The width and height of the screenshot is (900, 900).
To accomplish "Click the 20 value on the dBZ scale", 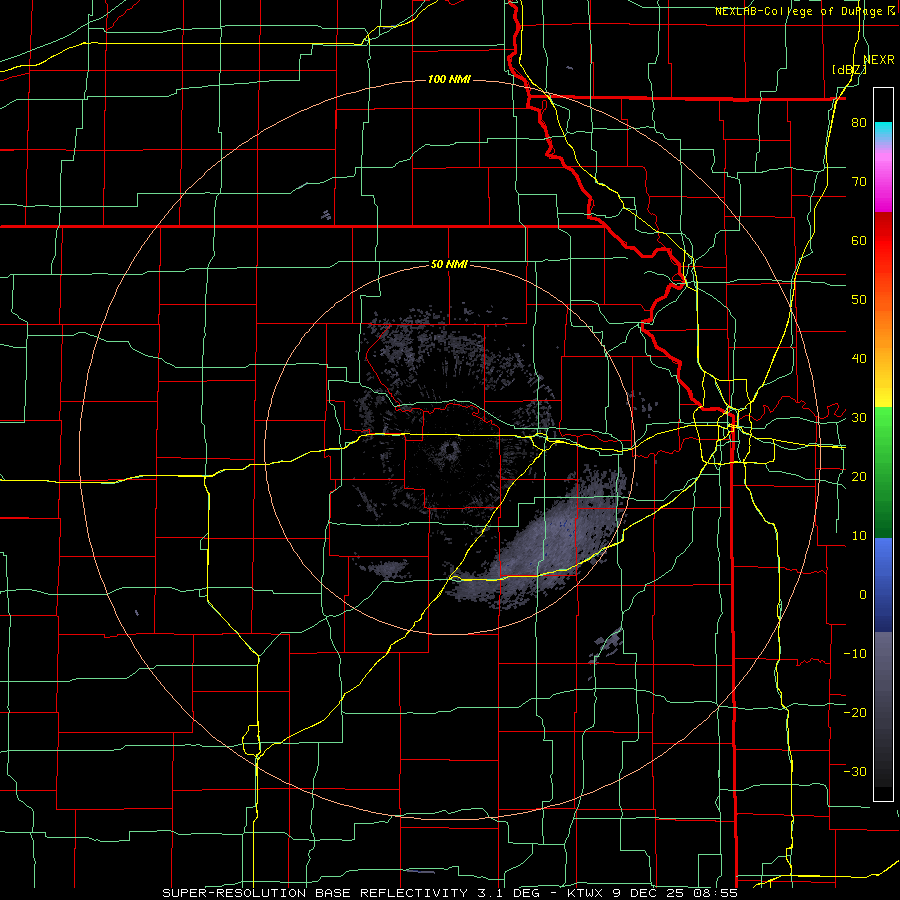I will (859, 476).
